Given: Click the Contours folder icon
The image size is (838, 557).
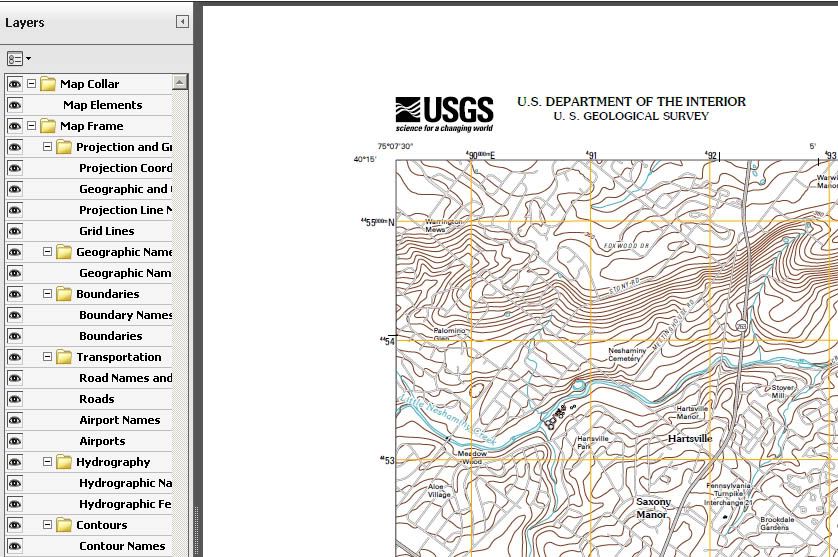Looking at the screenshot, I should [x=64, y=525].
